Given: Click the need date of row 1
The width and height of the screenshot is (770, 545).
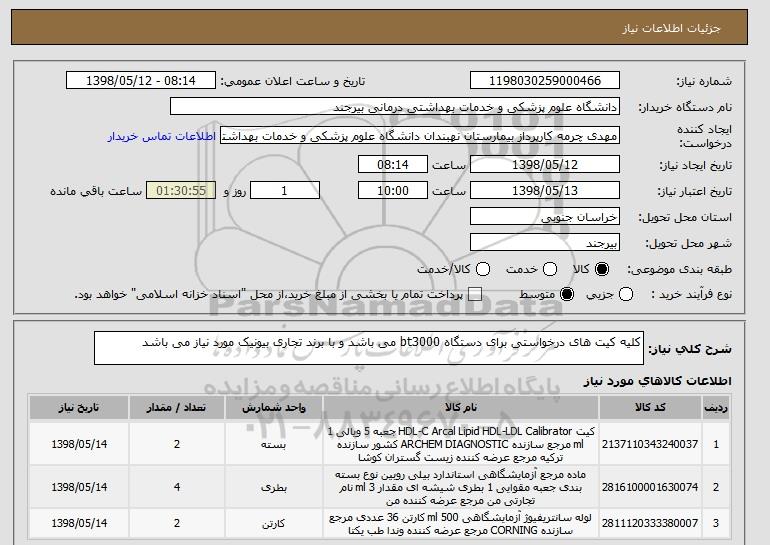Looking at the screenshot, I should click(x=79, y=444).
